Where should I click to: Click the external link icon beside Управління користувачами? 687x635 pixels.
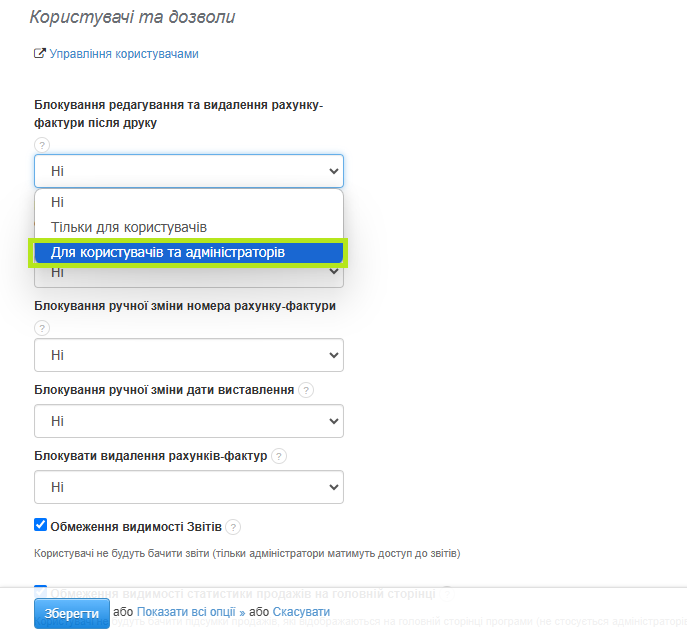coord(40,54)
